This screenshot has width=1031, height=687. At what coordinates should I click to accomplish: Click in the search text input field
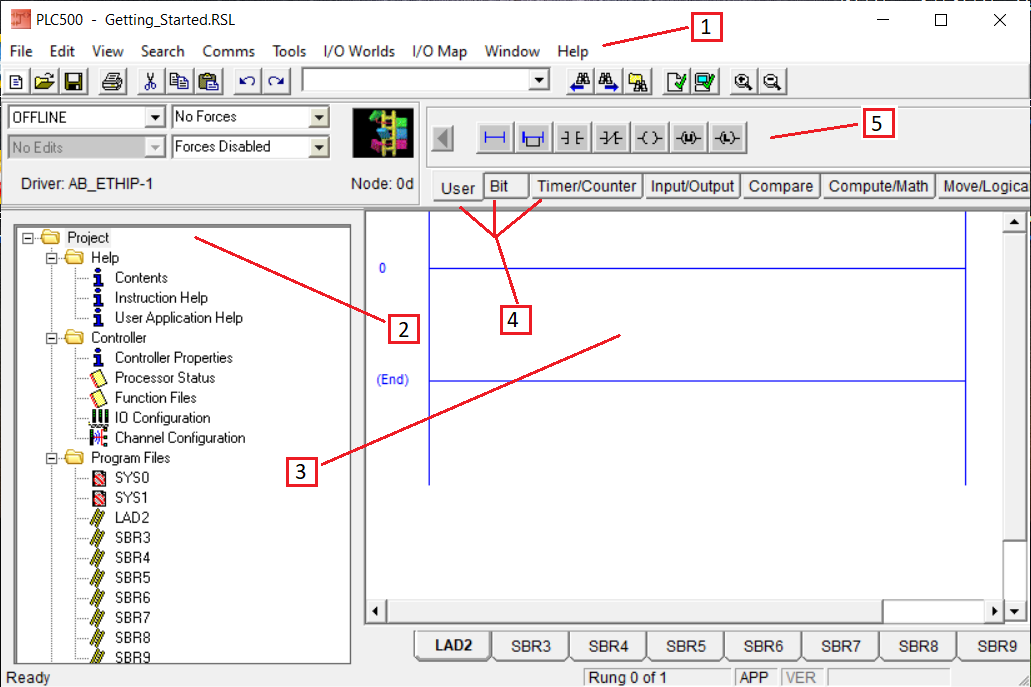pyautogui.click(x=416, y=81)
